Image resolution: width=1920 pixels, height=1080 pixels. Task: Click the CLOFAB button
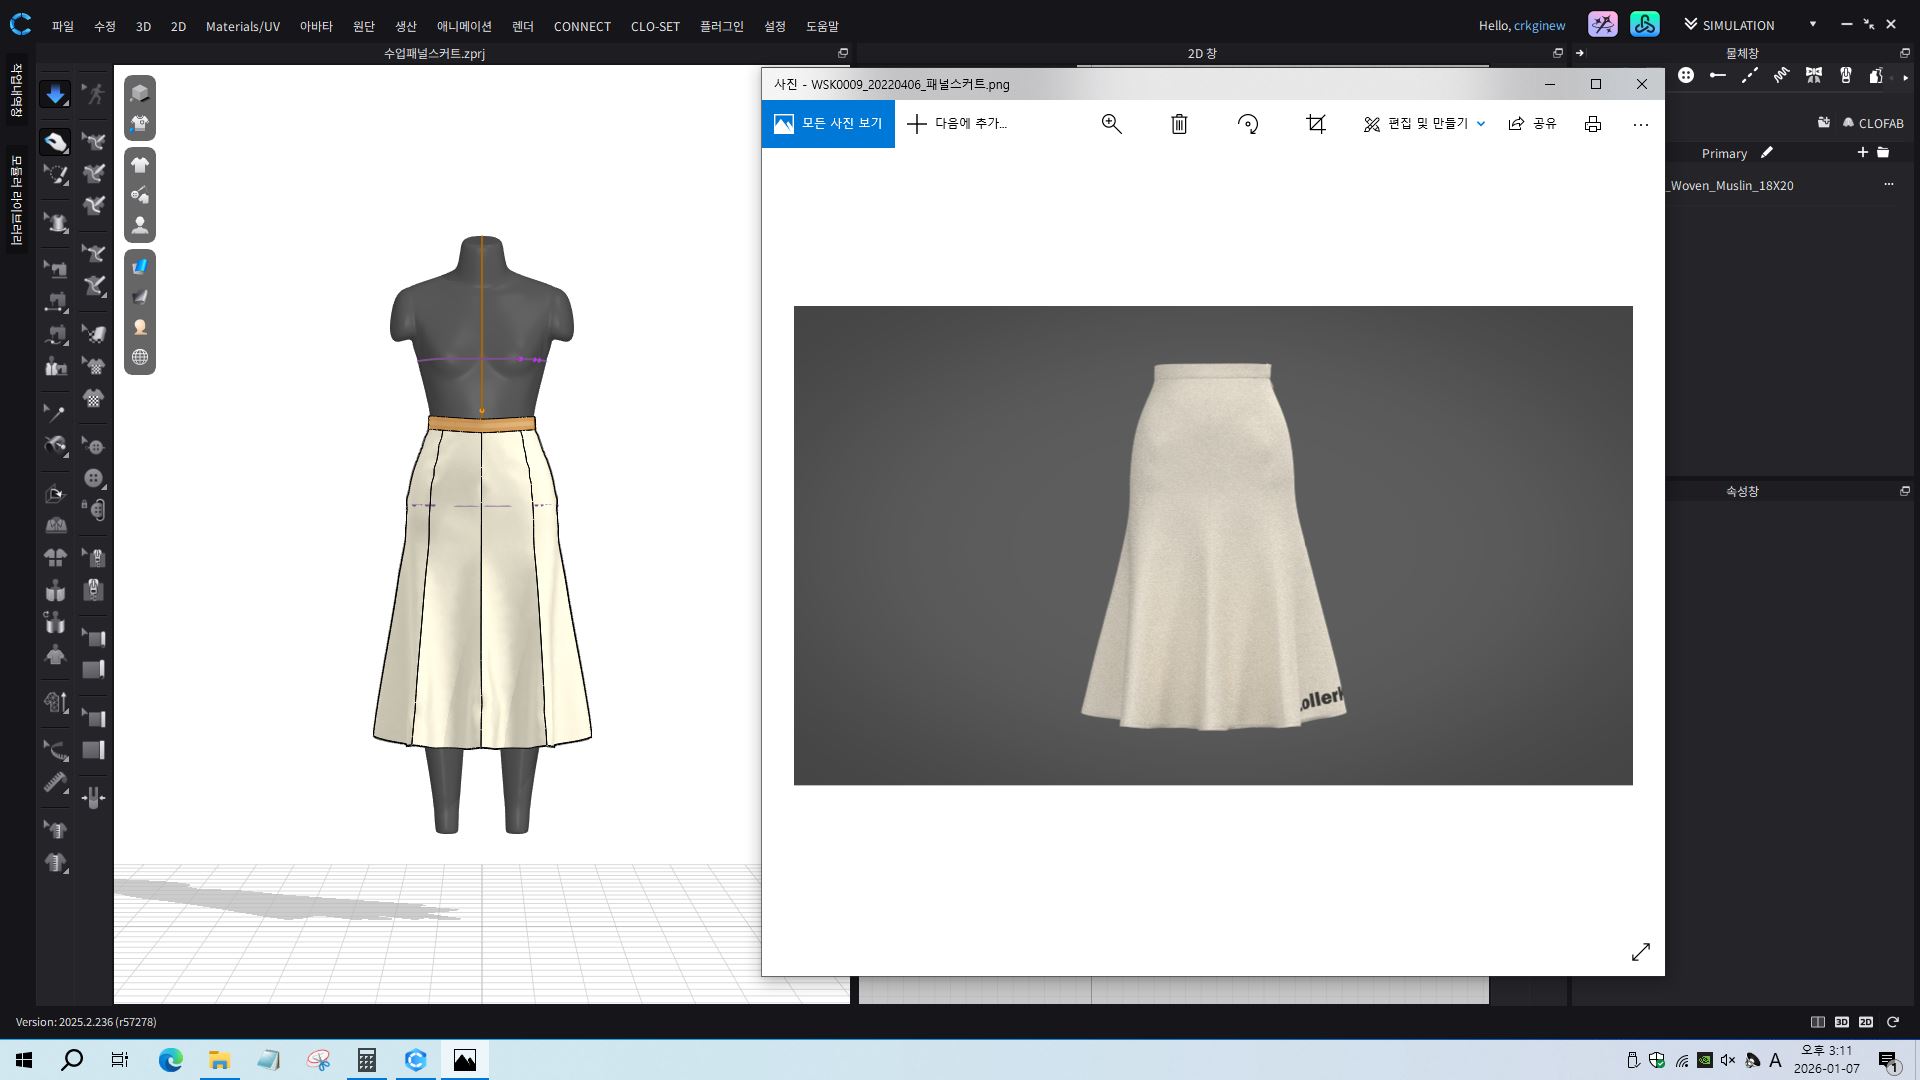[x=1872, y=123]
